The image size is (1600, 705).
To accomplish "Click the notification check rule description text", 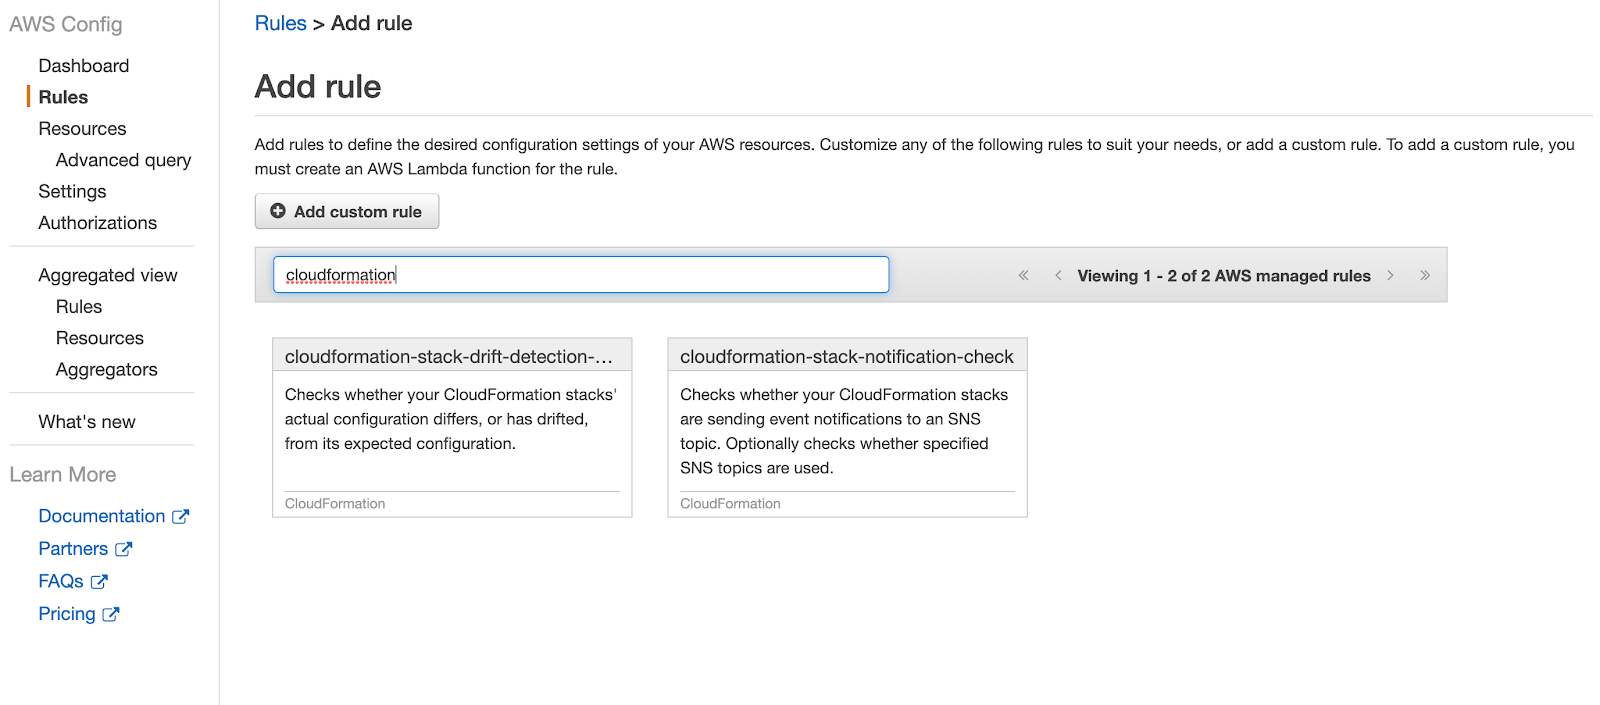I will coord(844,431).
